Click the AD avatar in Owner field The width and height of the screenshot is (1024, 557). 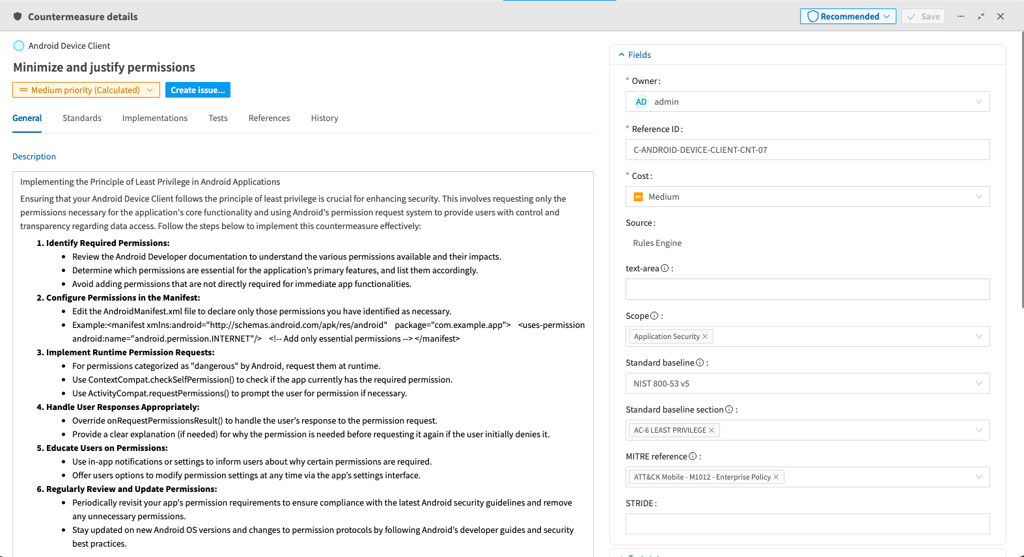(x=641, y=102)
